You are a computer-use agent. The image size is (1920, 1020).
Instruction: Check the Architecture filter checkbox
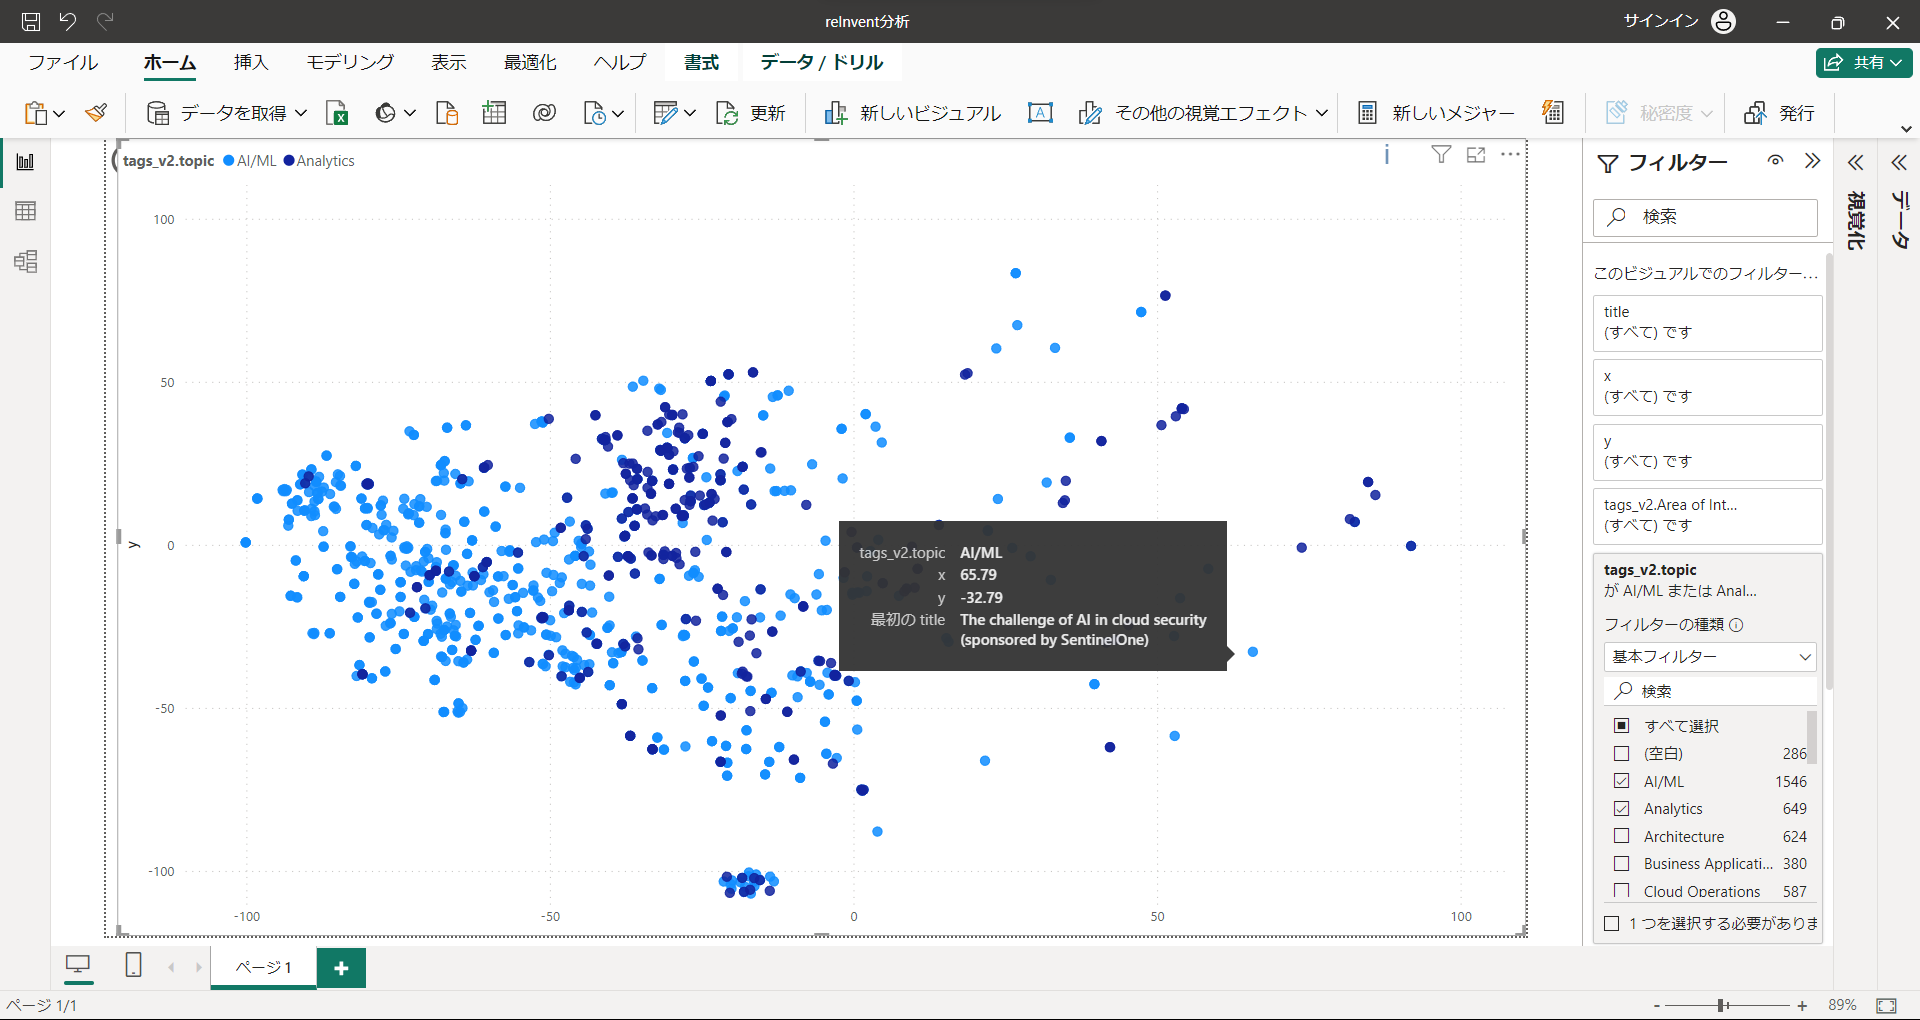tap(1622, 836)
